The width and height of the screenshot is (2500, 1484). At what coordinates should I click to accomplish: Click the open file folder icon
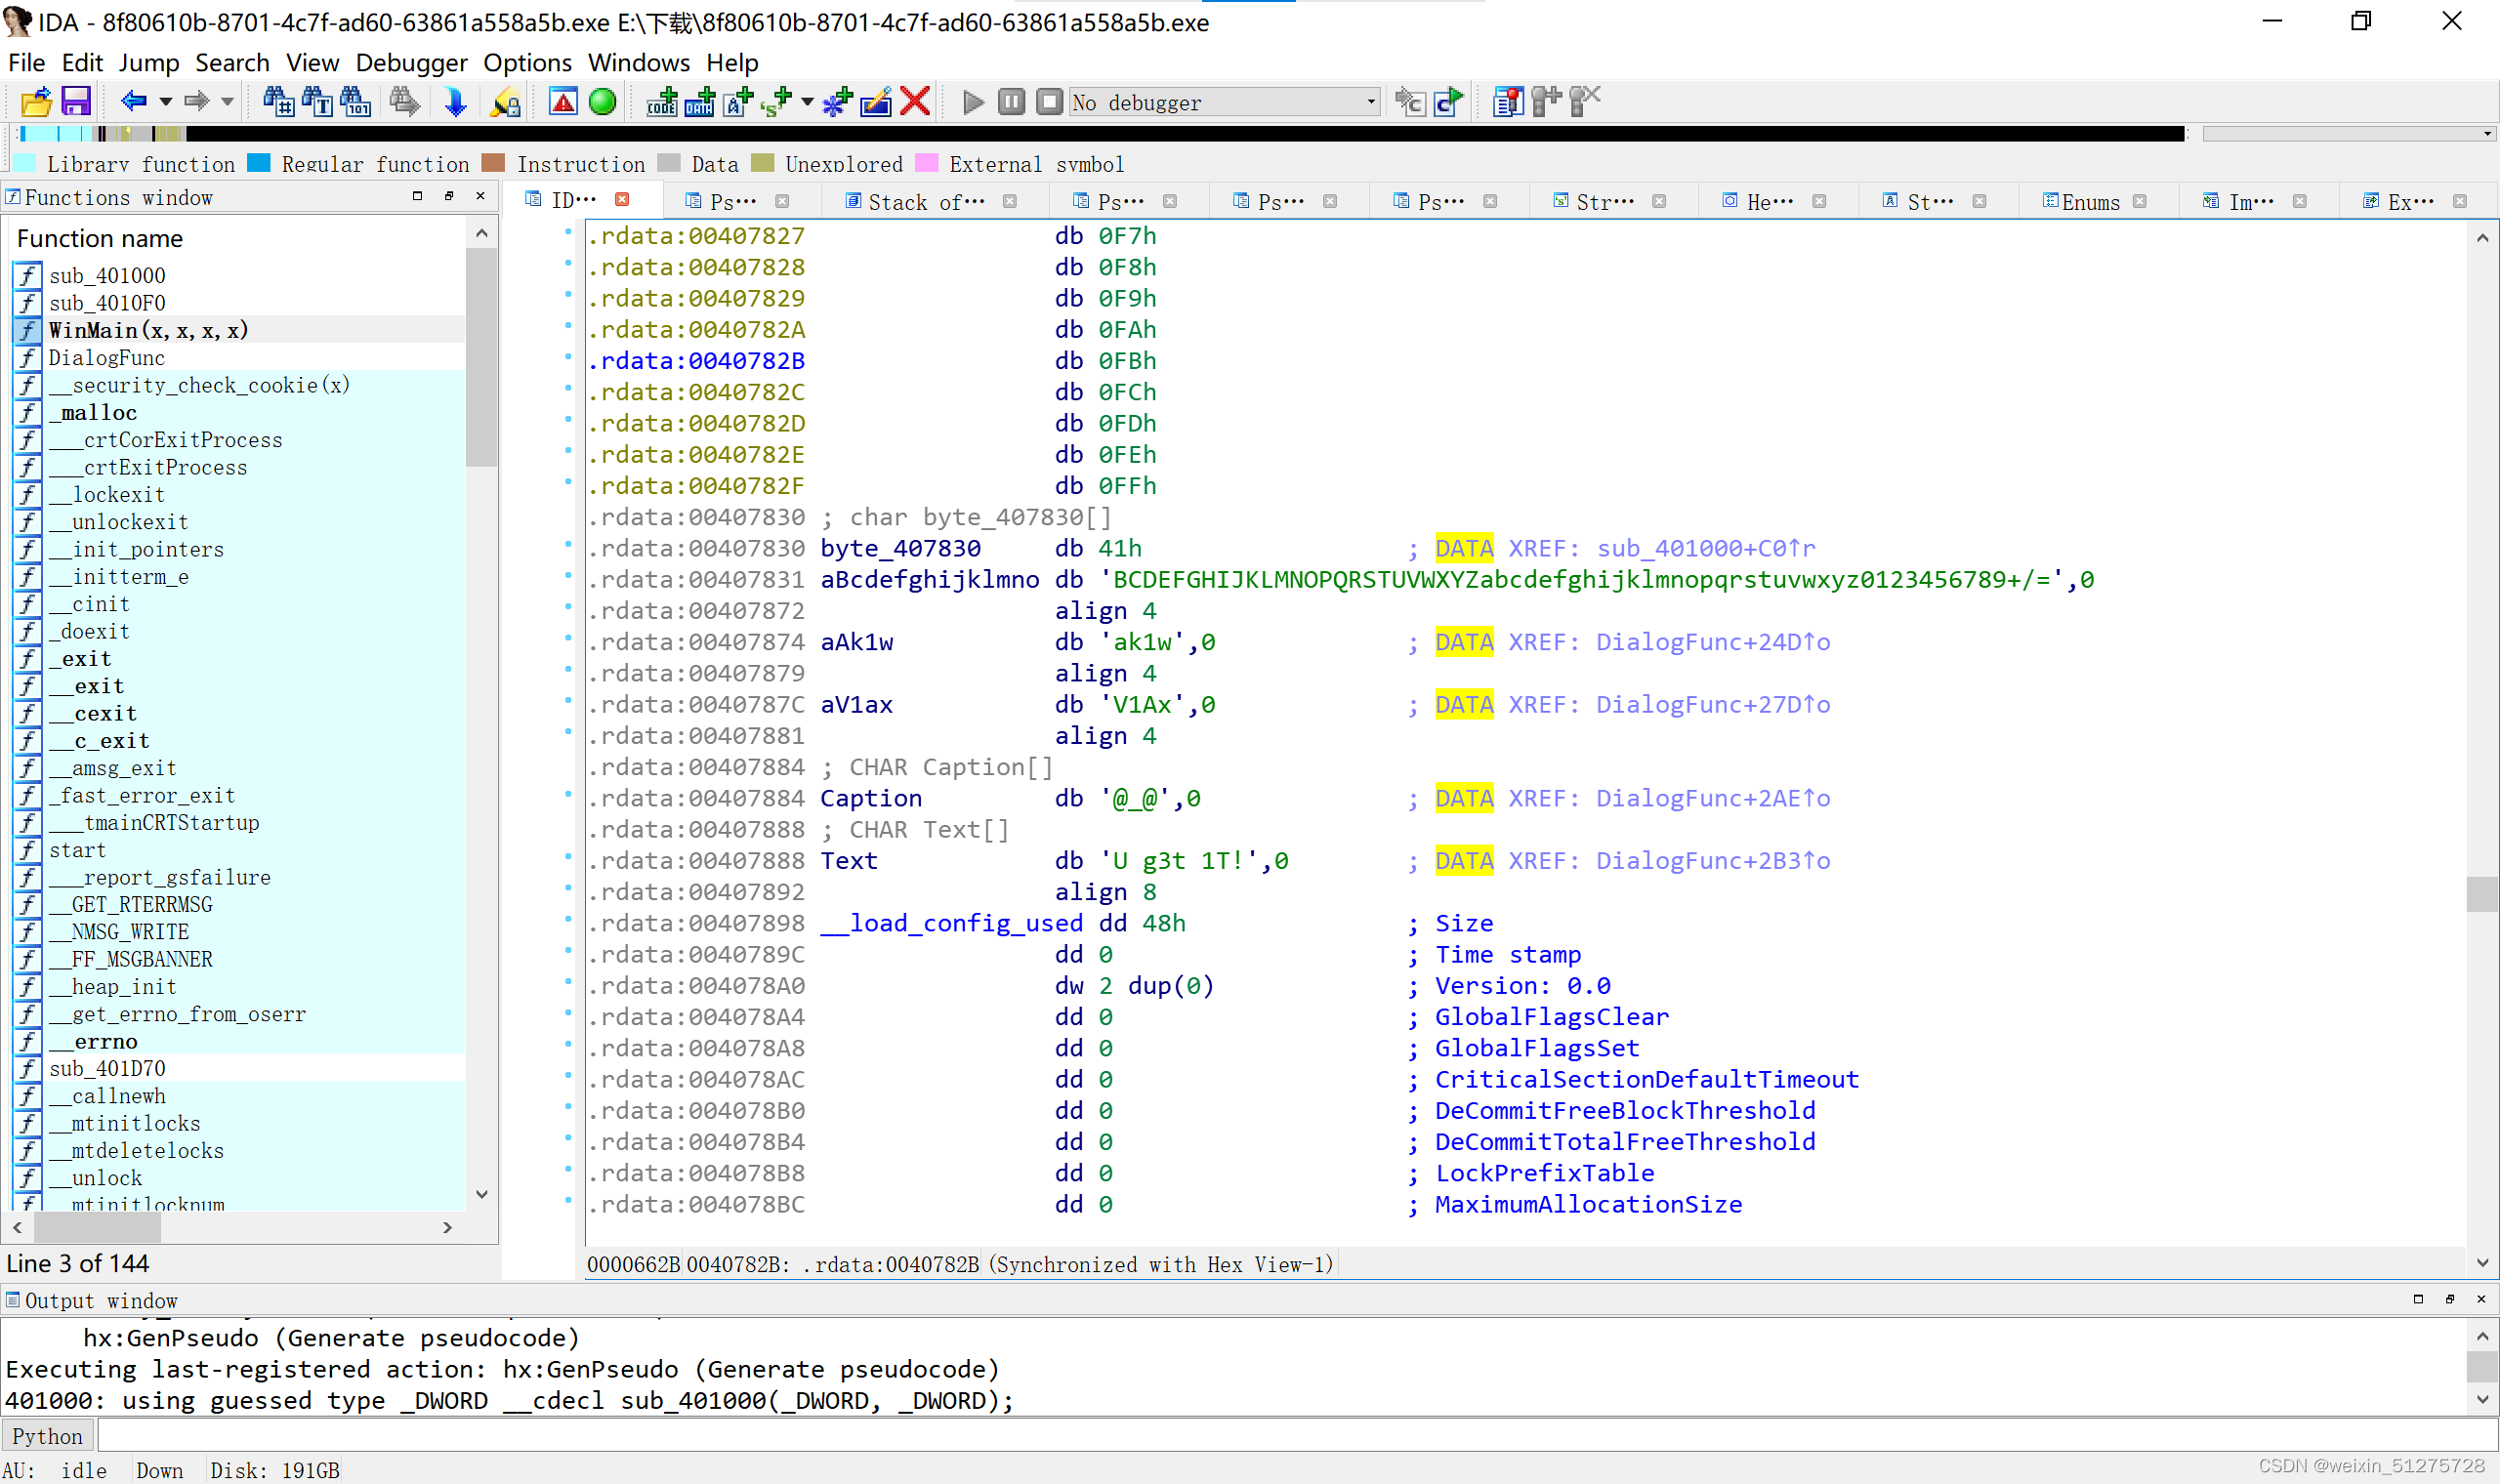click(x=36, y=102)
